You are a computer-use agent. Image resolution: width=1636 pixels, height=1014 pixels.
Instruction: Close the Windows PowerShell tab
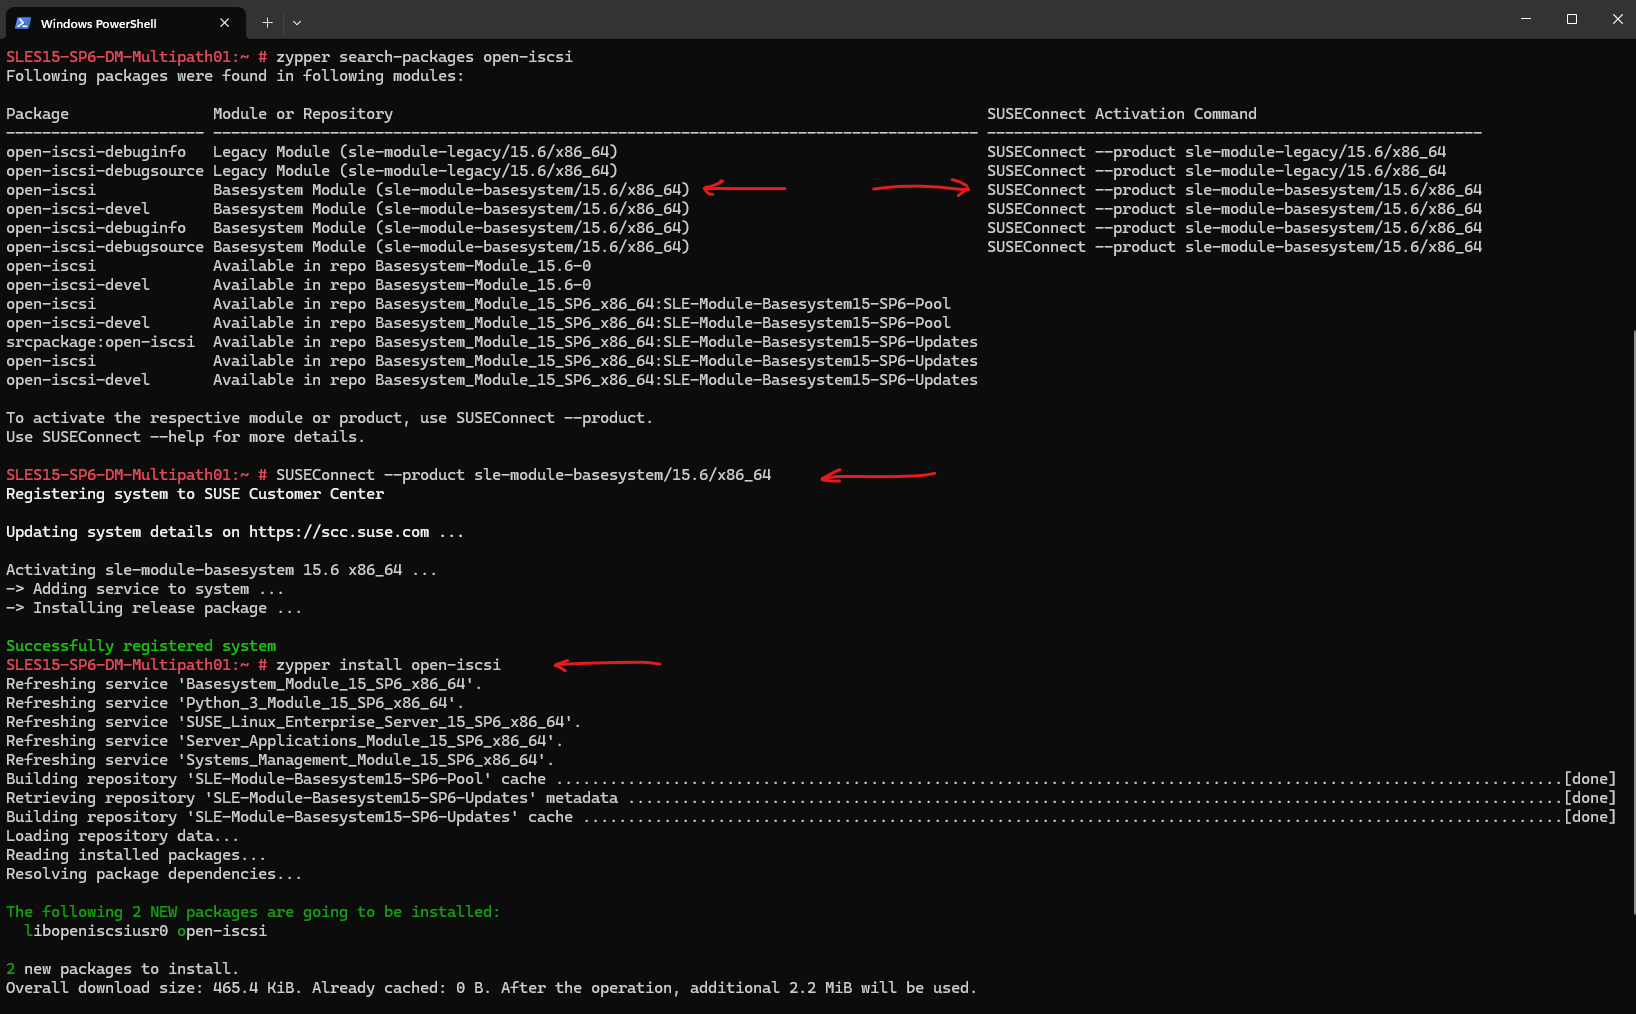tap(224, 22)
